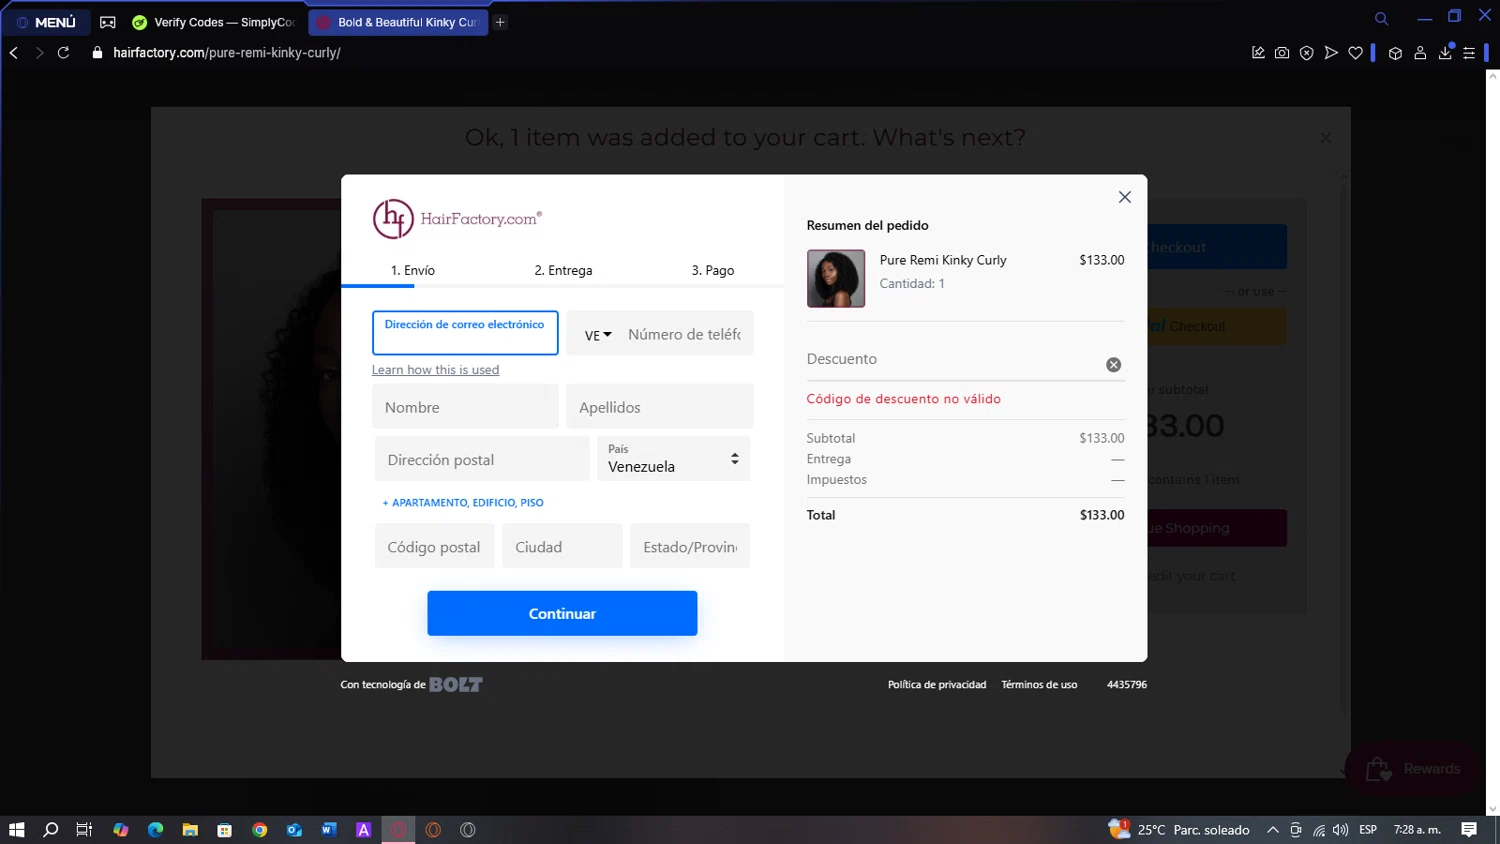
Task: Open the browser tab search magnifier
Action: 1381,18
